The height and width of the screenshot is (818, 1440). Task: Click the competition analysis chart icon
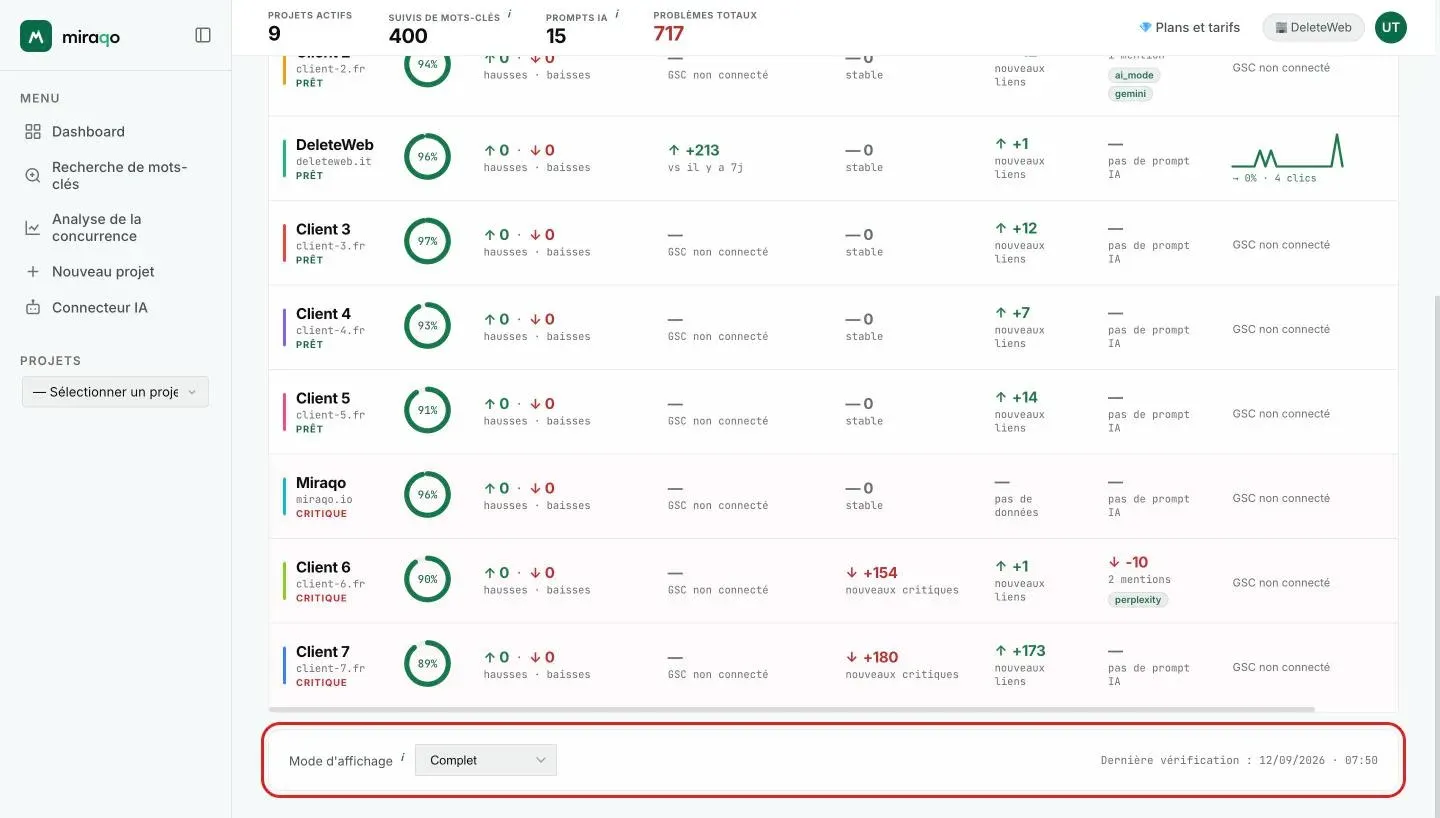pyautogui.click(x=33, y=228)
